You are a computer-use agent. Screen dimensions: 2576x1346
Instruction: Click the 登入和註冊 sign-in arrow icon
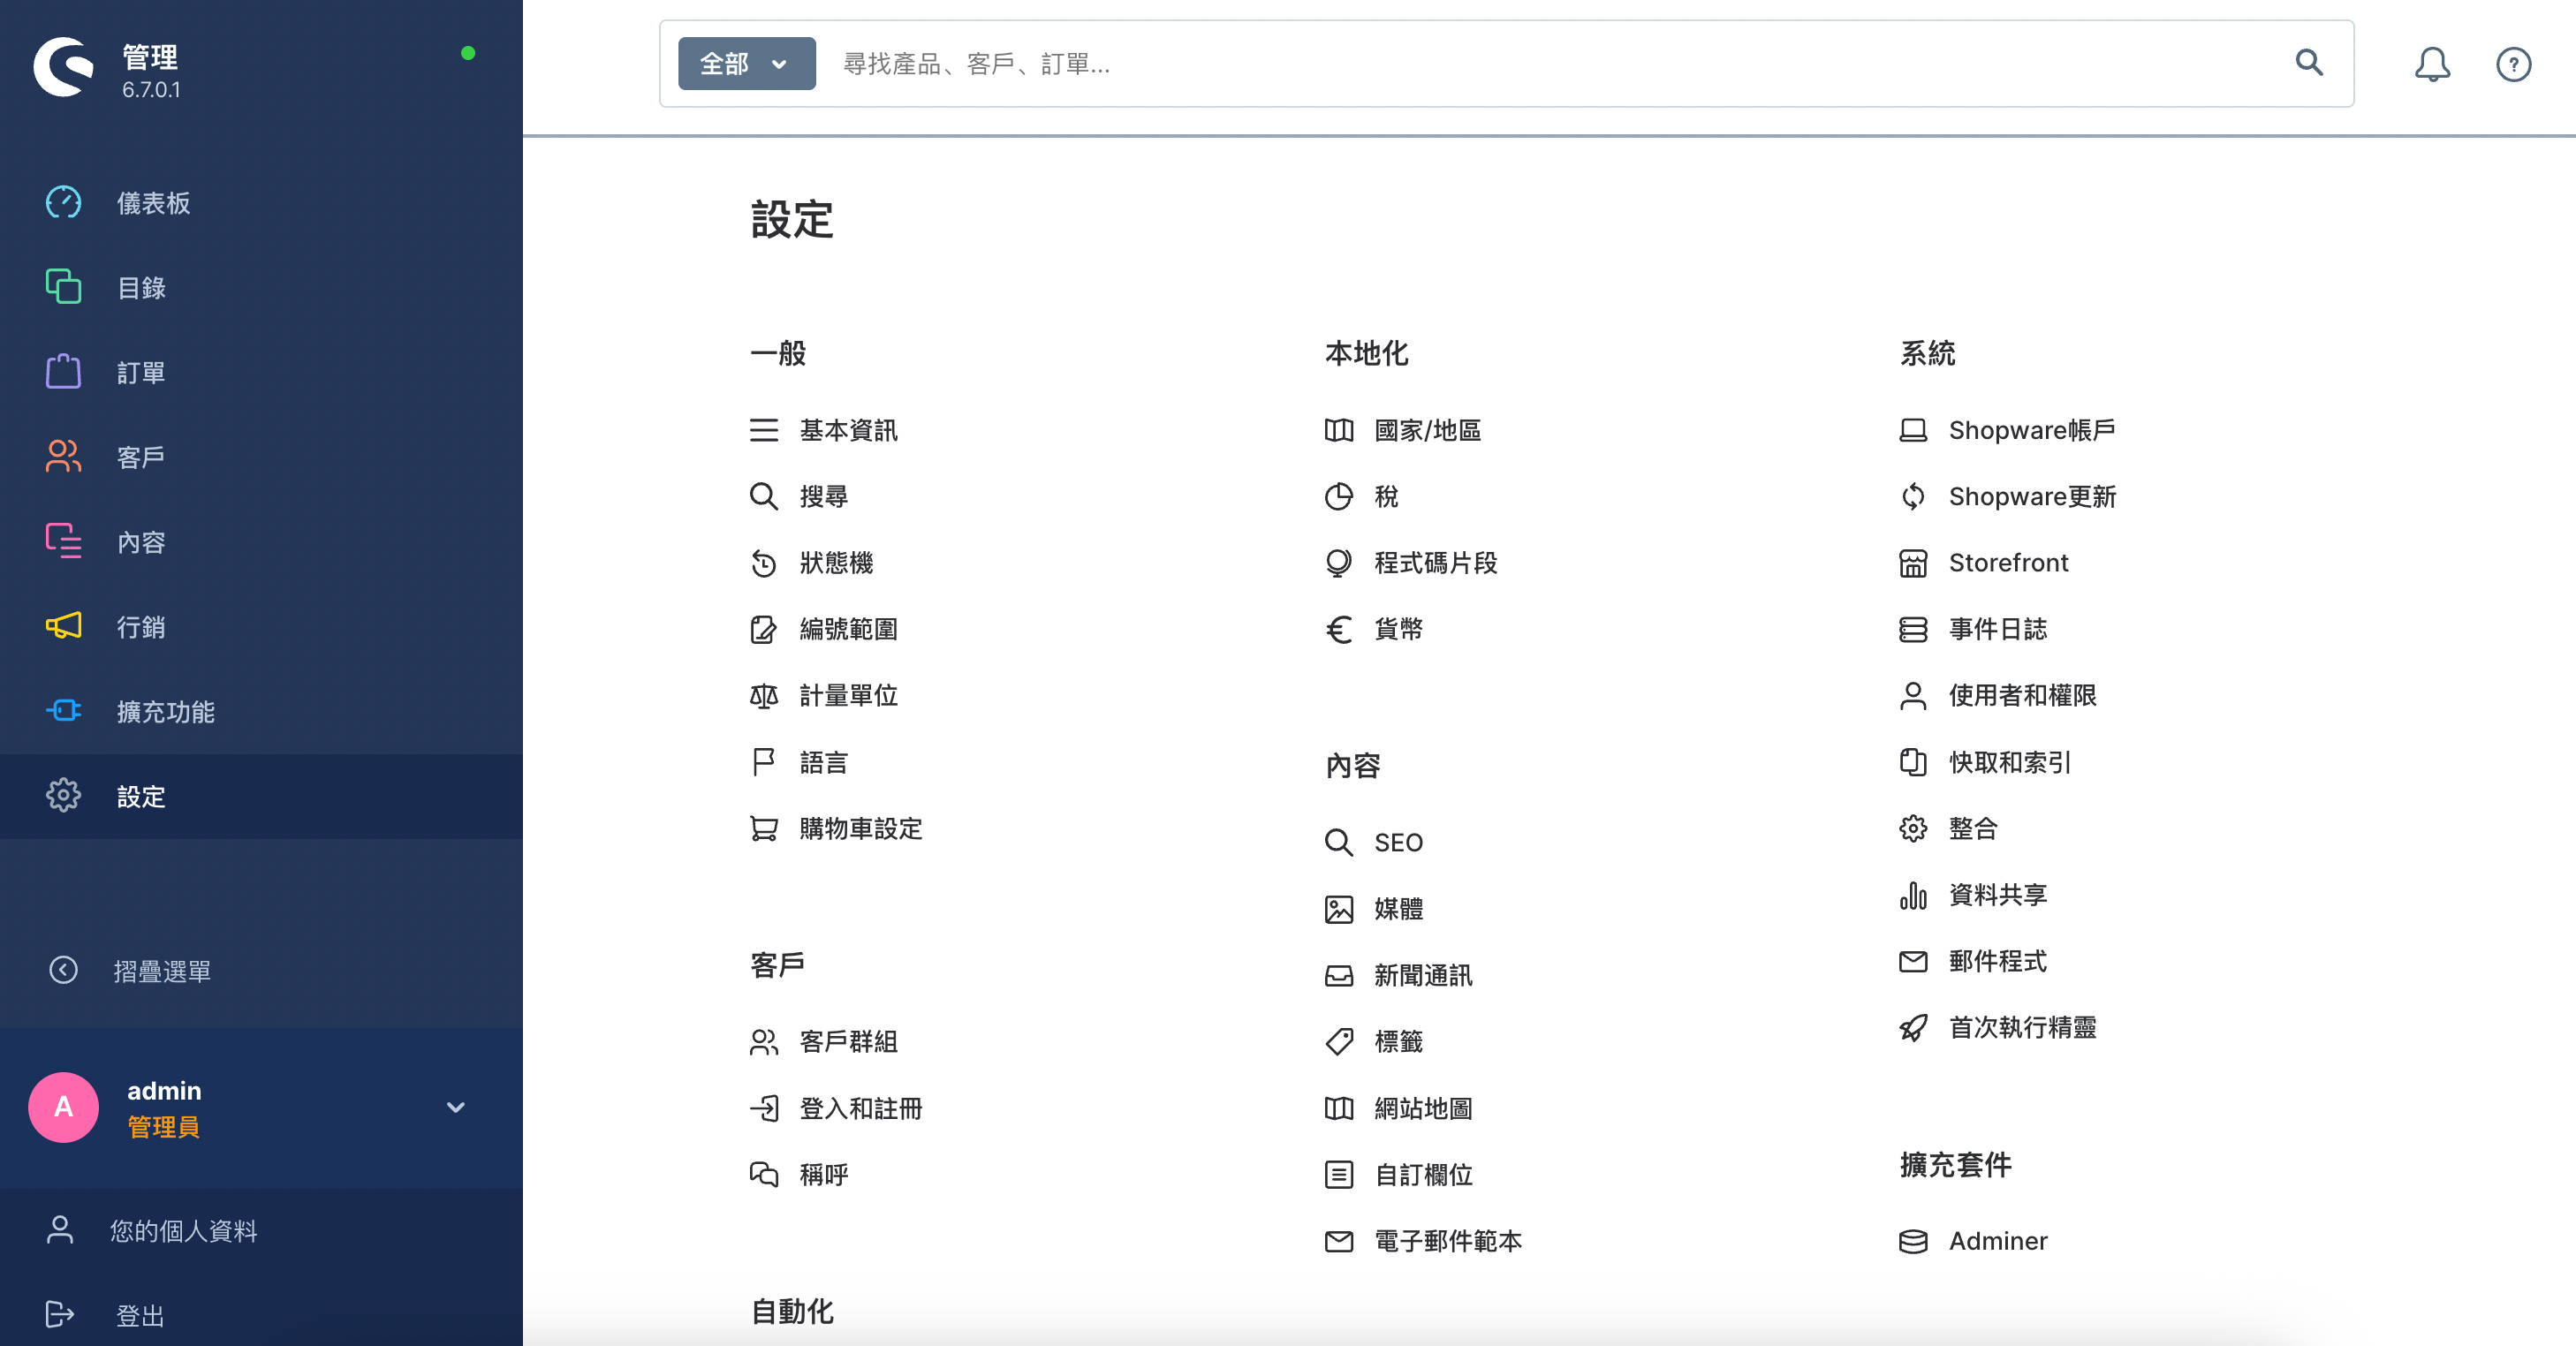click(x=763, y=1108)
